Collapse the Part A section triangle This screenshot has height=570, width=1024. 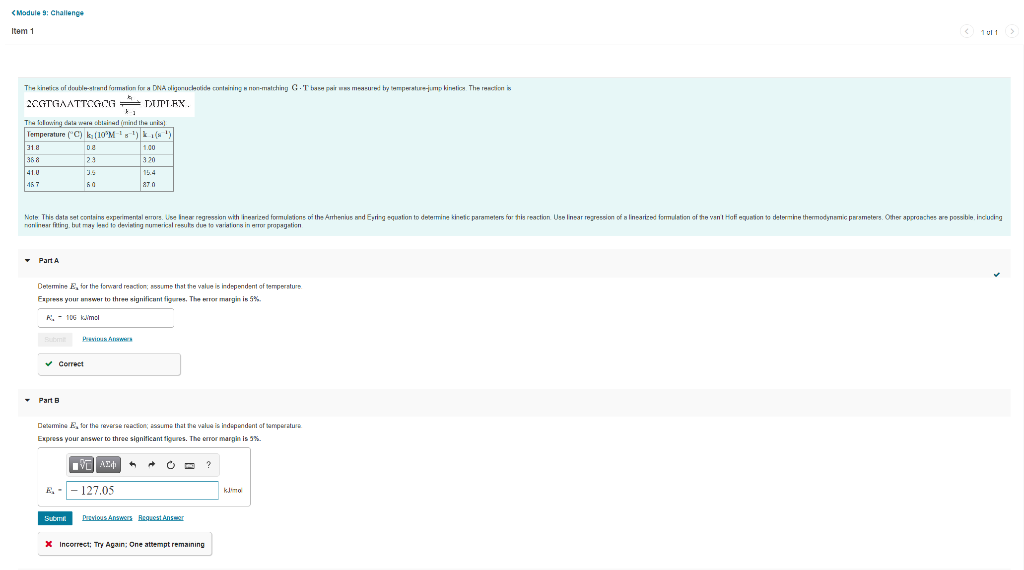point(27,261)
